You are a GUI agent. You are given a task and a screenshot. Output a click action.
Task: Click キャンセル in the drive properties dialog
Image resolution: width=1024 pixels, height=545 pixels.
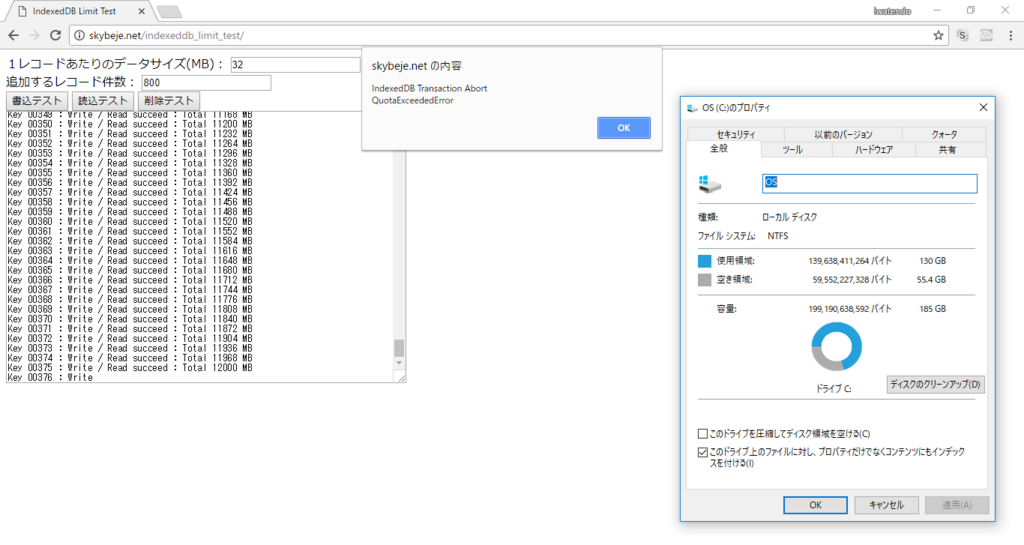tap(886, 505)
